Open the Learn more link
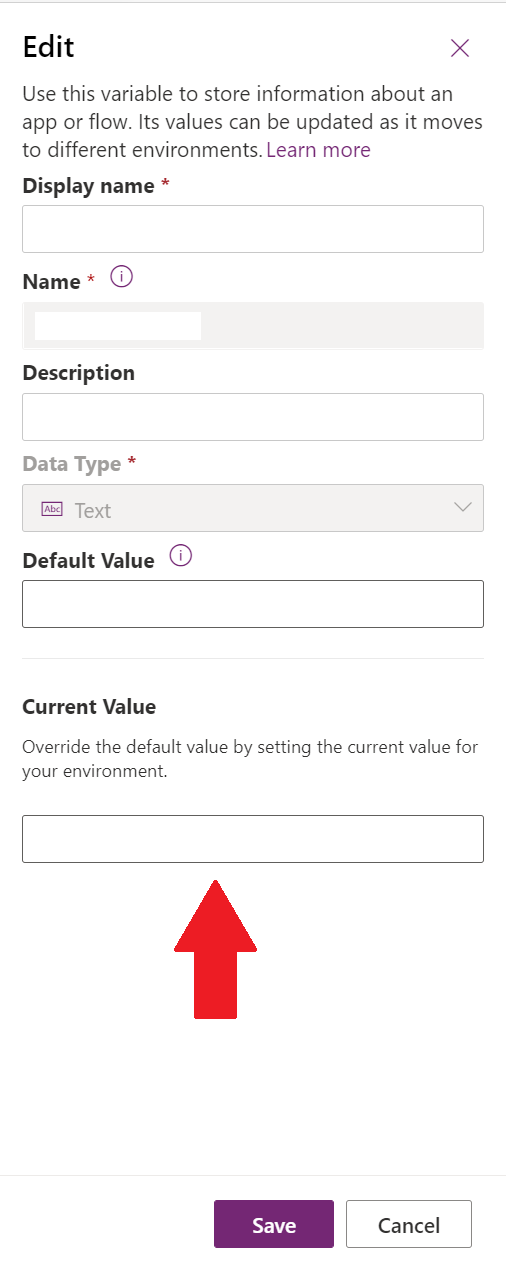Viewport: 506px width, 1275px height. 318,150
